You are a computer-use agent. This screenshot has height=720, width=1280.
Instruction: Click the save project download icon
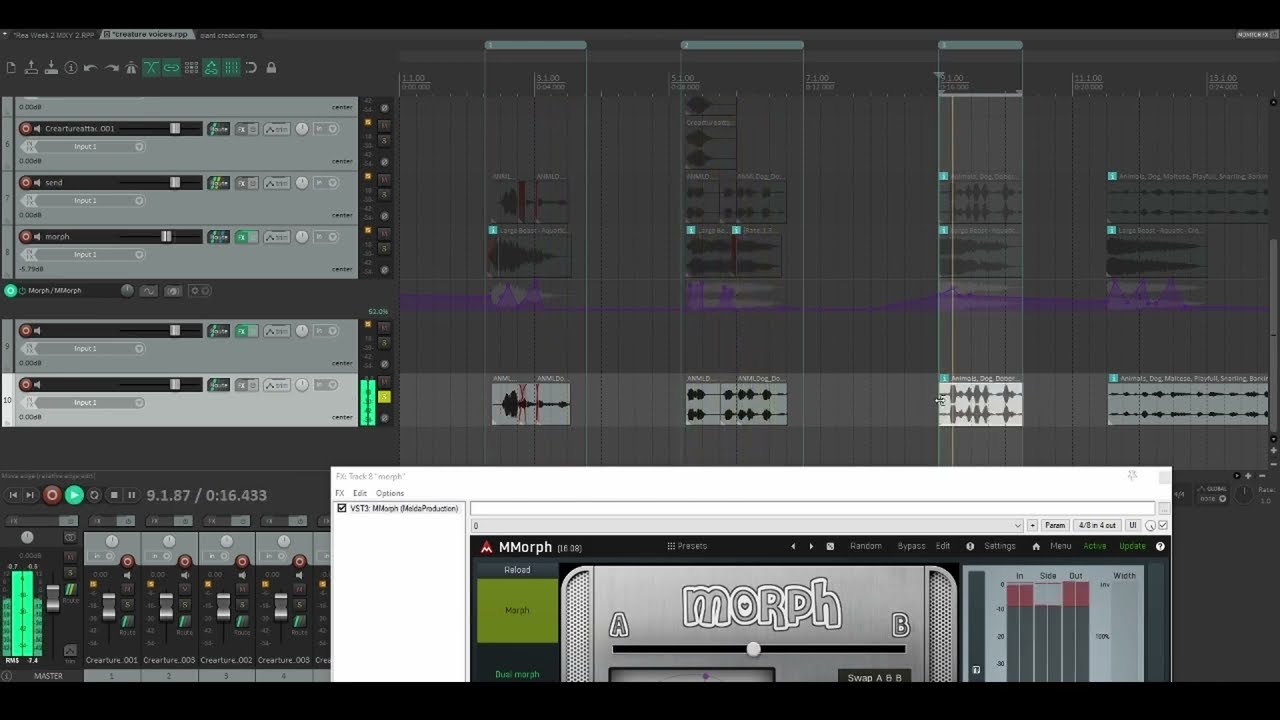51,68
